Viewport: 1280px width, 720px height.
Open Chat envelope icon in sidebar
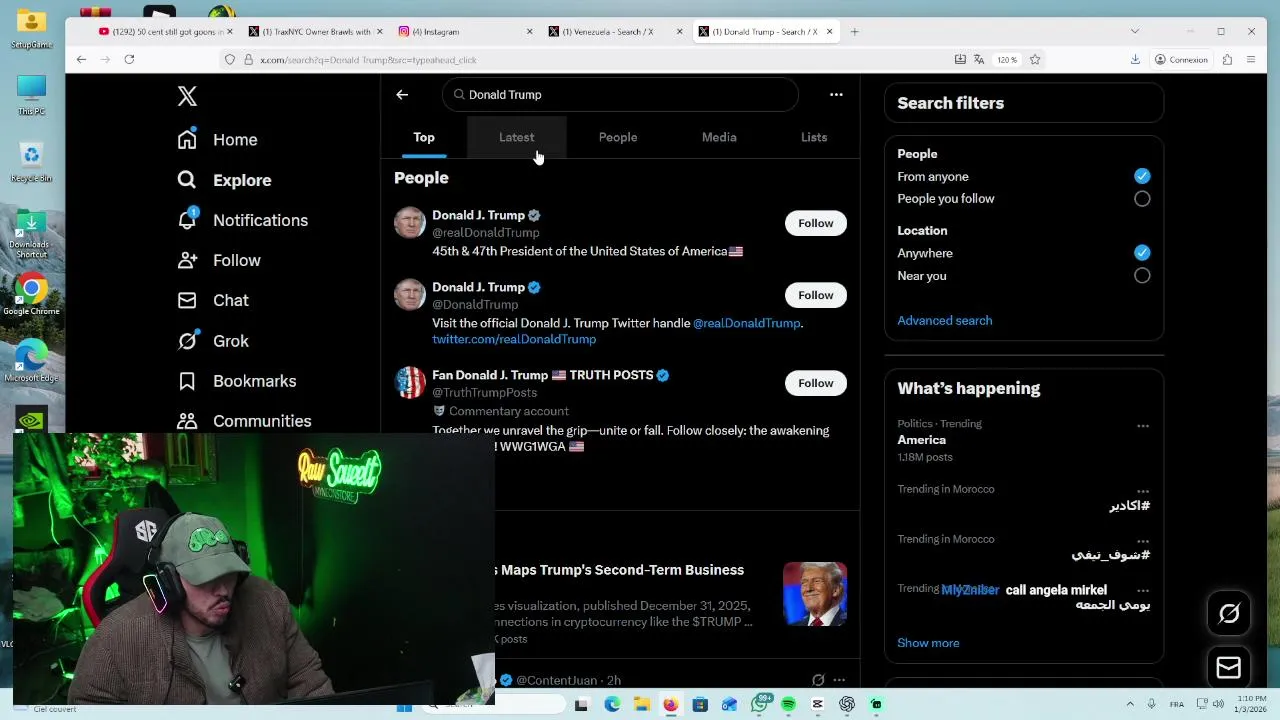pos(187,300)
